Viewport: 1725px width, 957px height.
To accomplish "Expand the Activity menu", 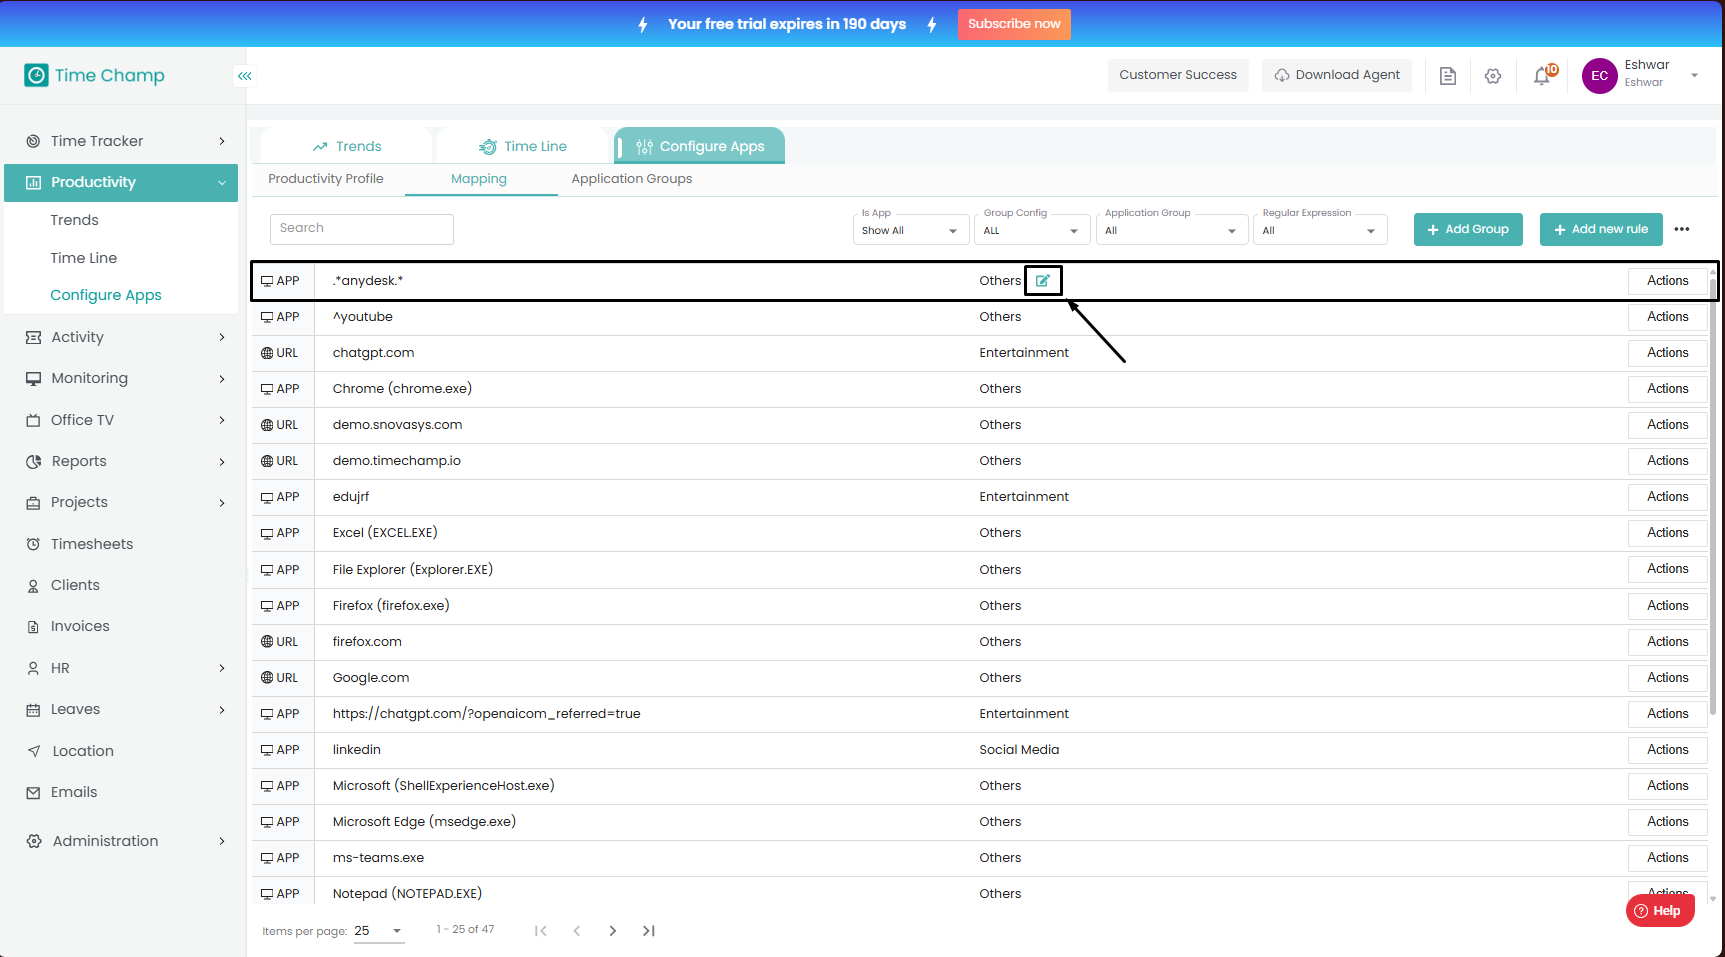I will pyautogui.click(x=222, y=338).
